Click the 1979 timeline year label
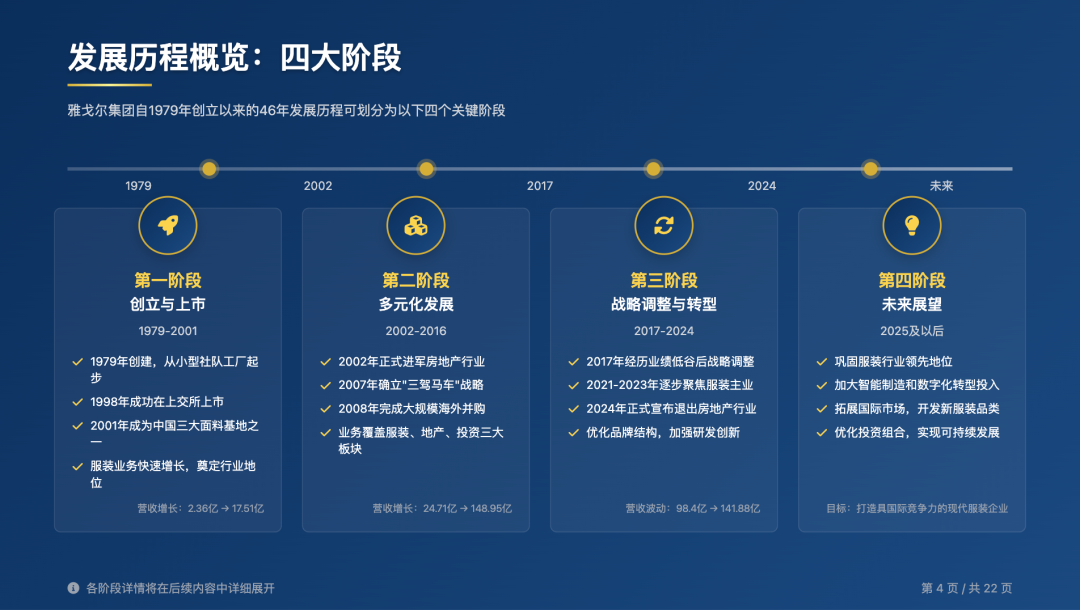 click(138, 186)
